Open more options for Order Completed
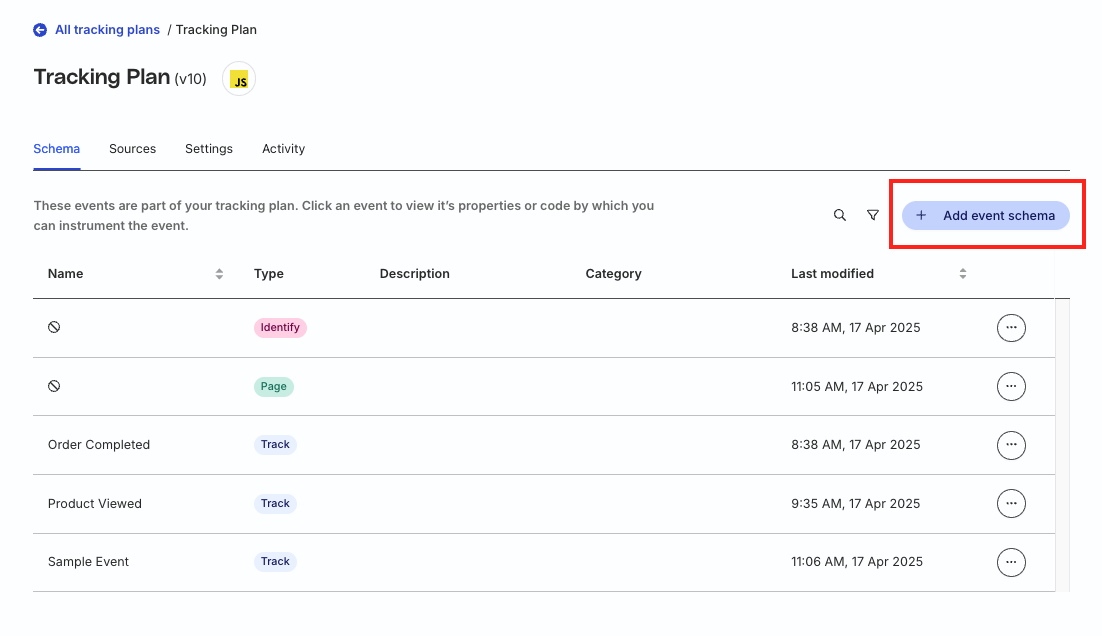The image size is (1102, 636). (1011, 445)
